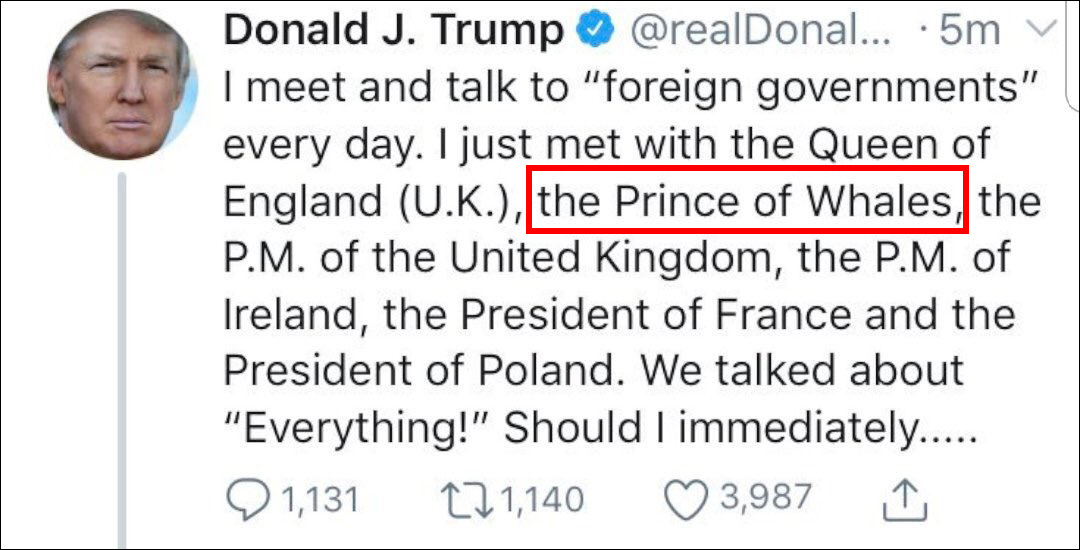Click the red-boxed "the Prince of Whales" phrase
1080x550 pixels.
(x=746, y=204)
